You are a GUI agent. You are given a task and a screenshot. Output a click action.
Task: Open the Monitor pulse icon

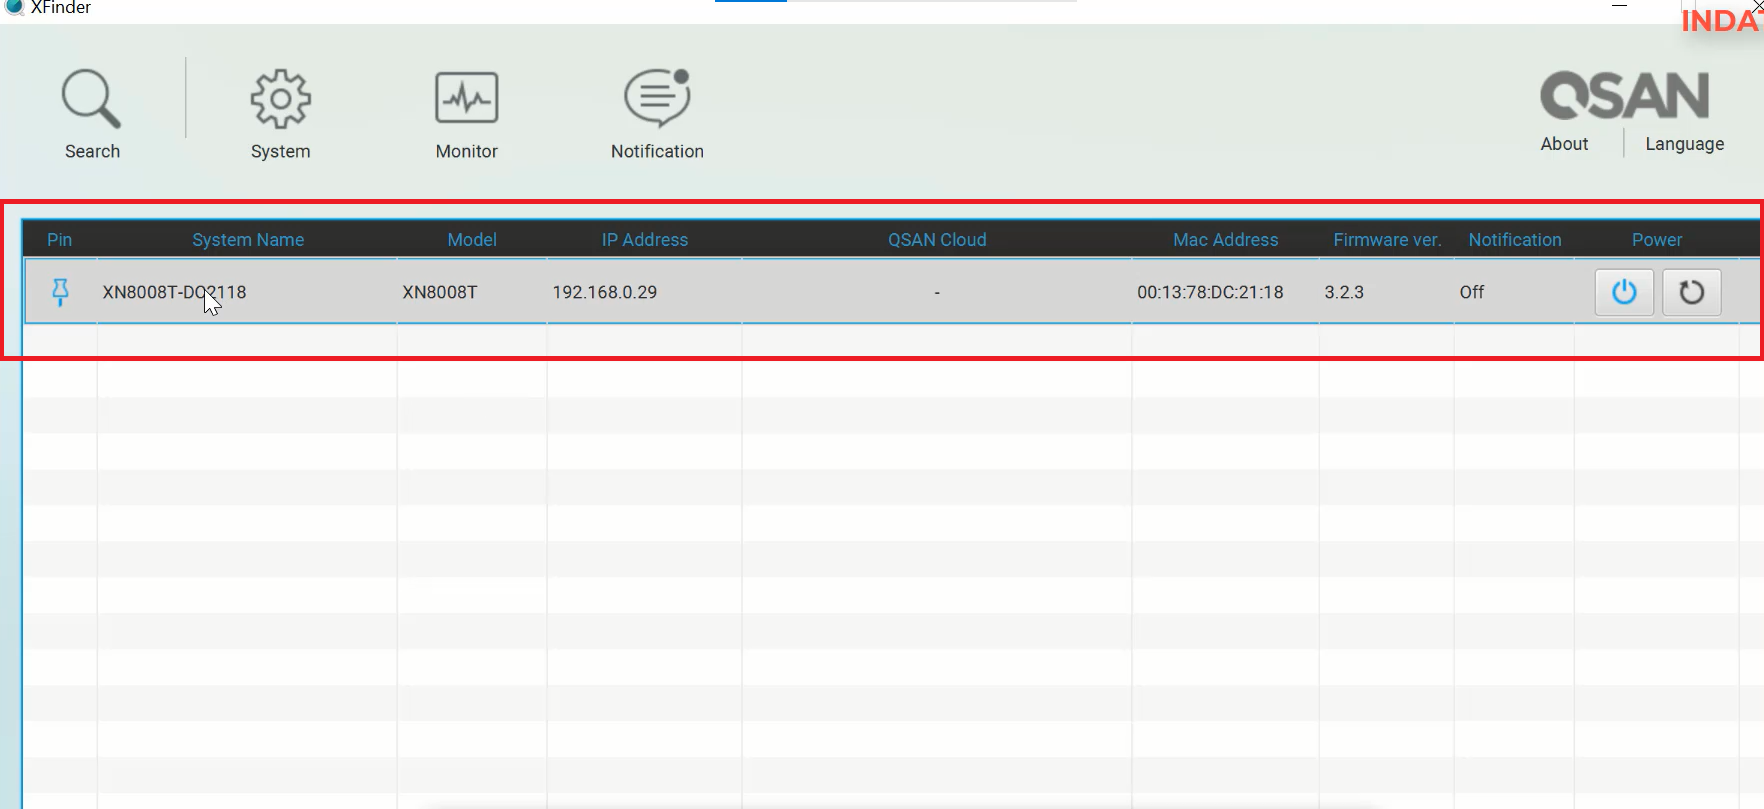click(x=466, y=98)
